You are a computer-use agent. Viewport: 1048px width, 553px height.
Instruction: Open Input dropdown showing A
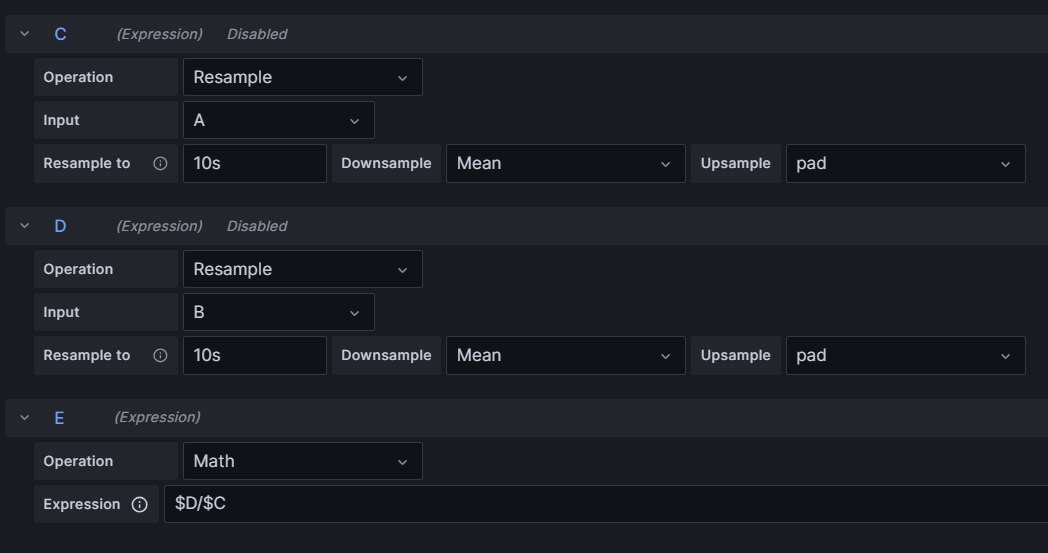click(x=279, y=120)
